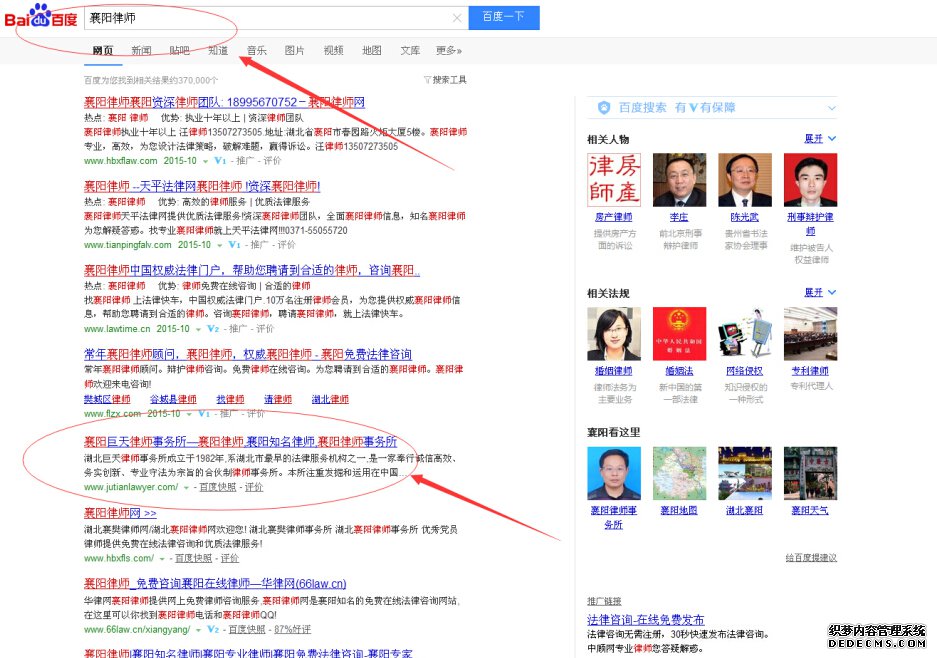
Task: Expand 相关人物 with 展开 link
Action: [x=820, y=139]
